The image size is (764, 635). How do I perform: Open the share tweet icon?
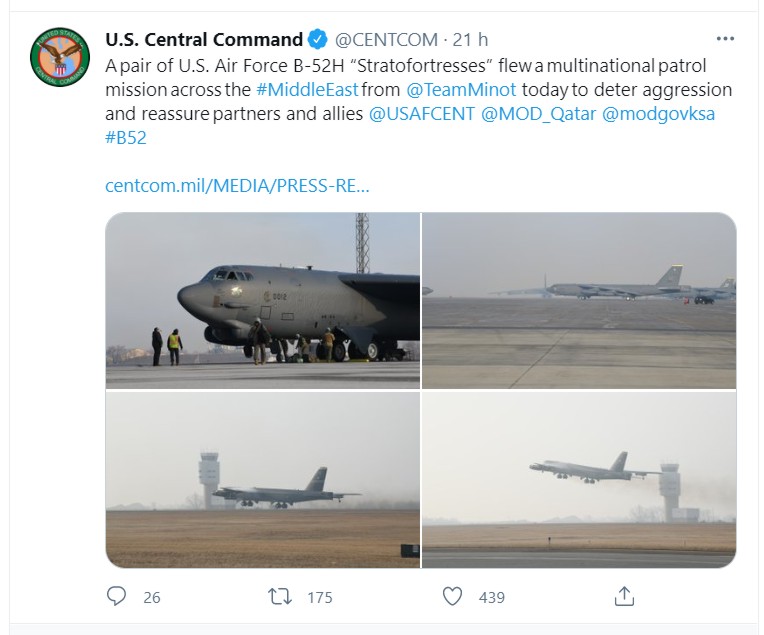tap(623, 597)
